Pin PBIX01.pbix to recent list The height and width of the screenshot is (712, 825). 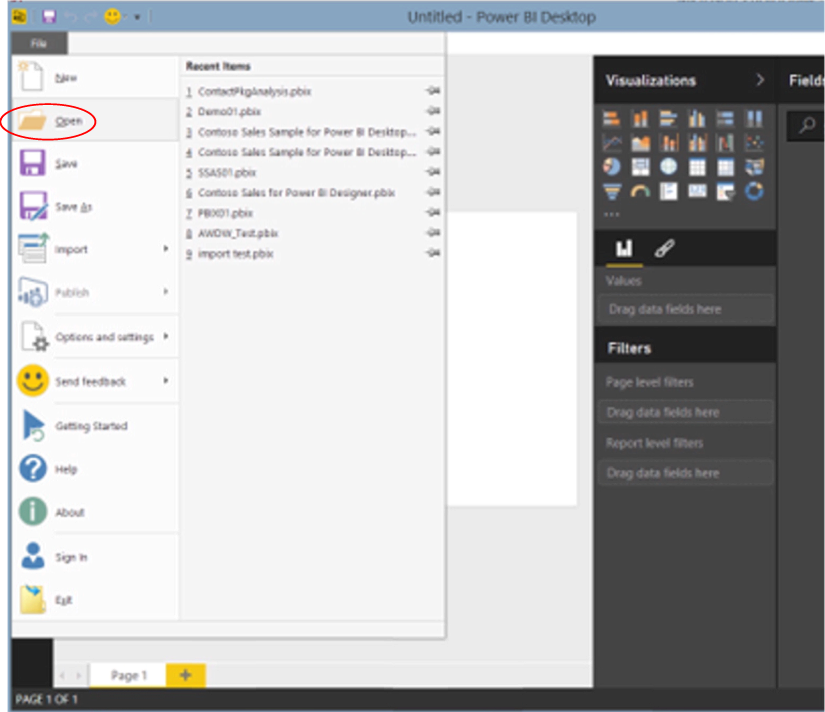point(432,213)
